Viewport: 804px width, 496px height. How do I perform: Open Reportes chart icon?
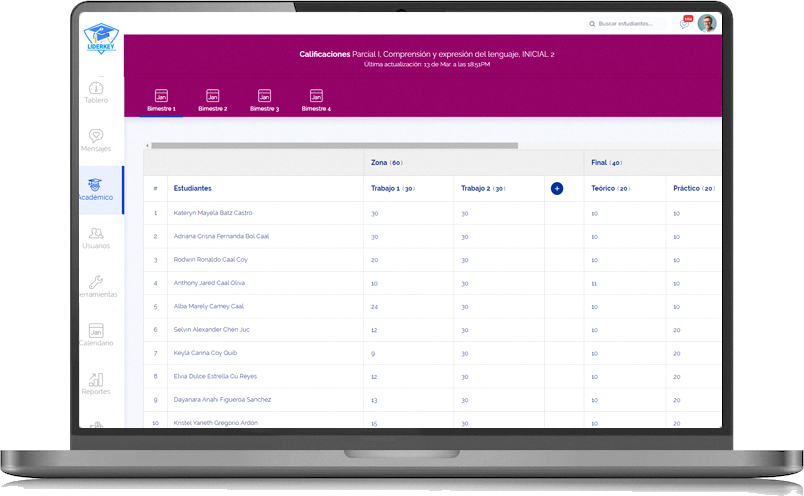[96, 380]
